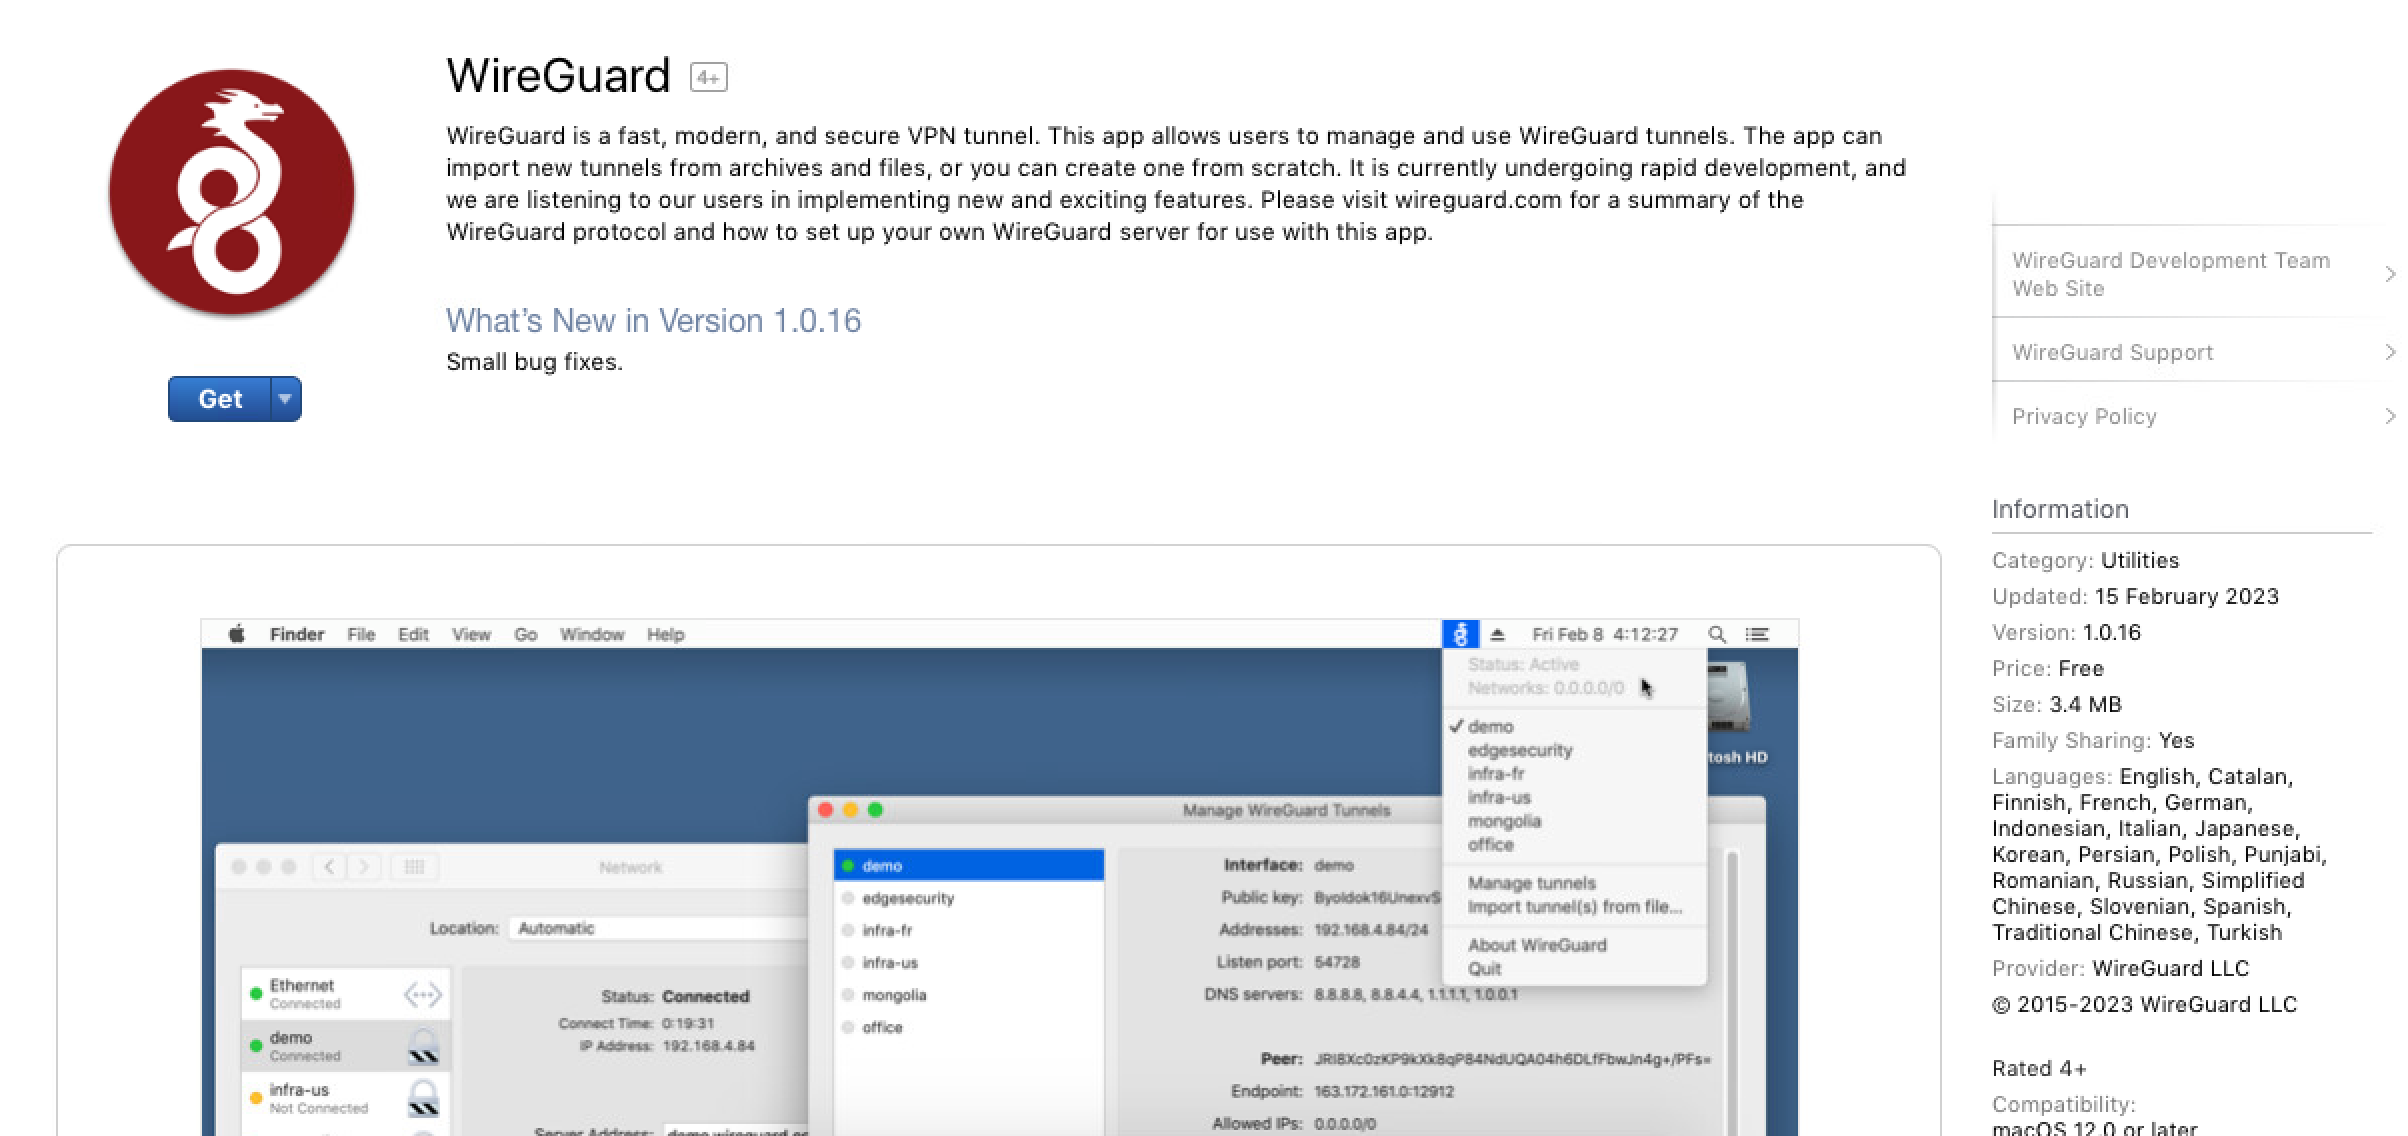Viewport: 2408px width, 1136px height.
Task: Select the infra-us network service
Action: [299, 1097]
